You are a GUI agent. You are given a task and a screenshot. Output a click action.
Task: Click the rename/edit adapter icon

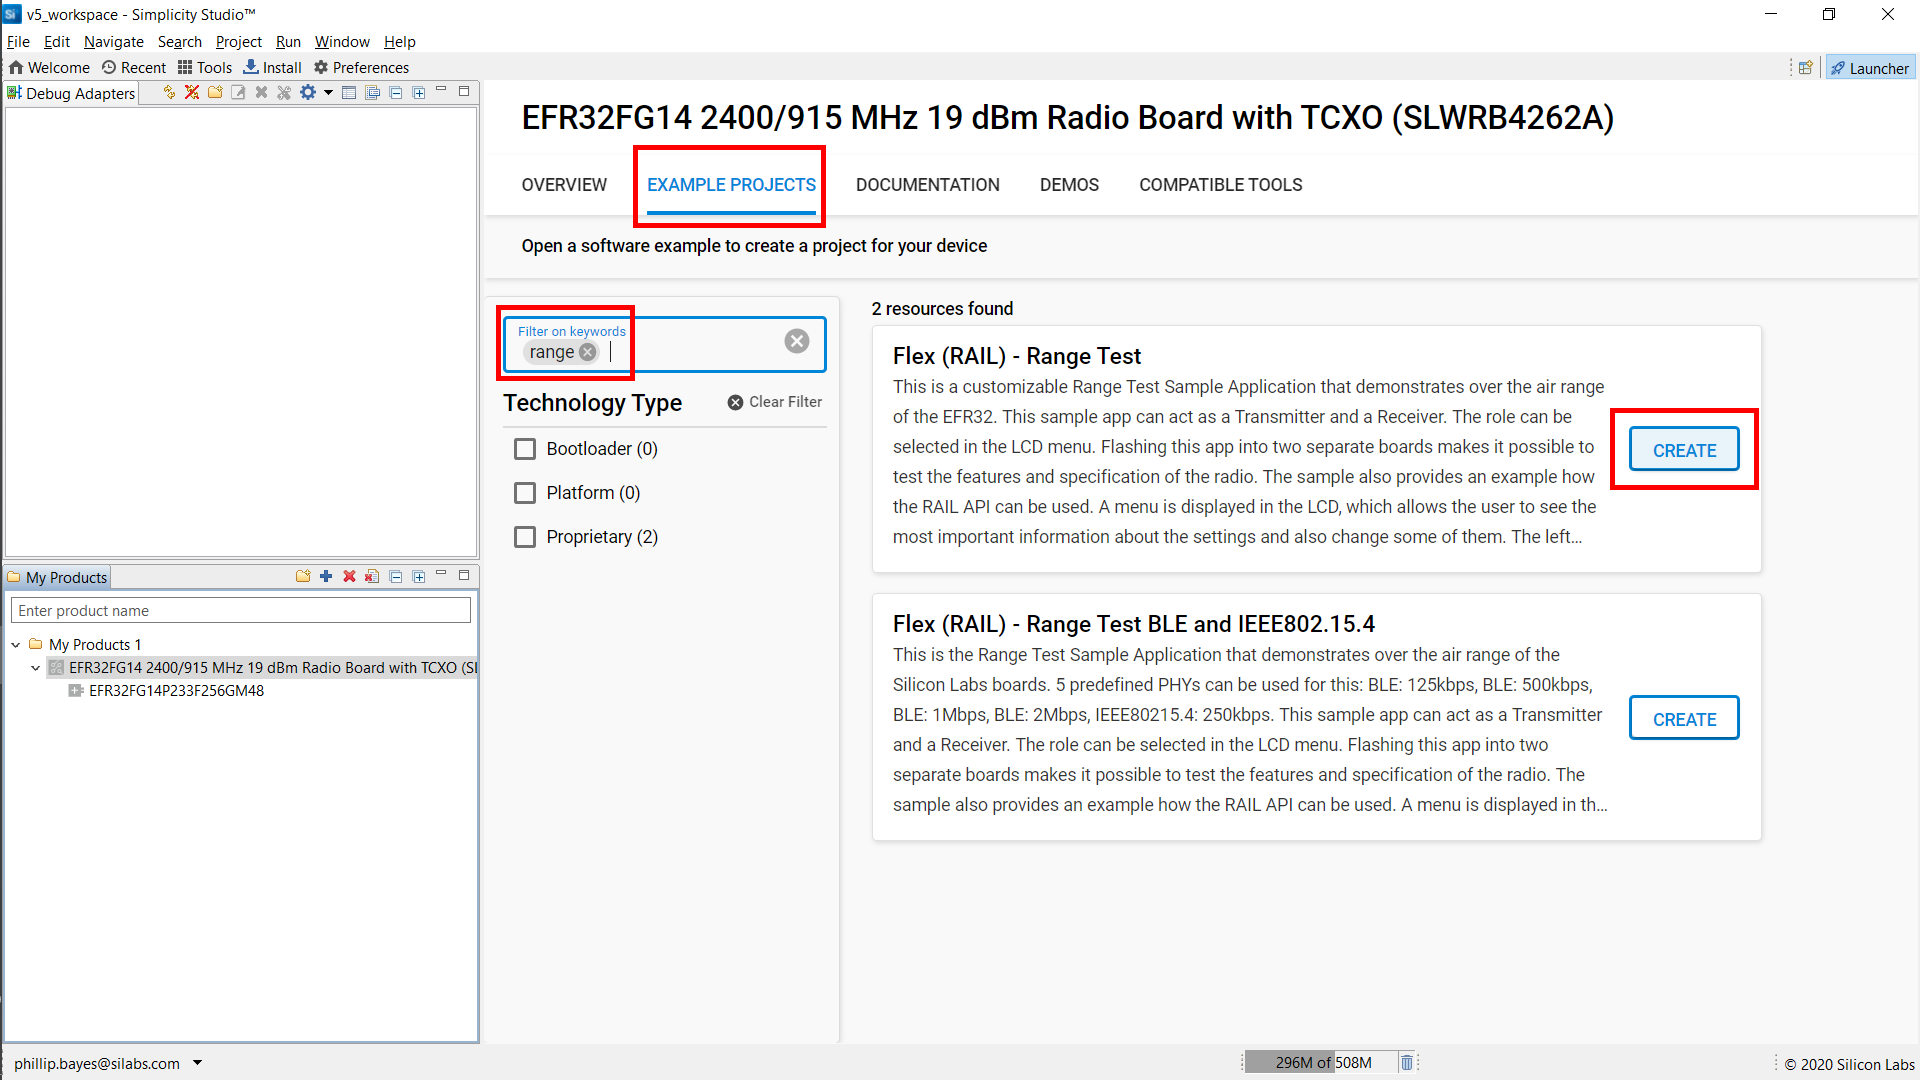238,93
